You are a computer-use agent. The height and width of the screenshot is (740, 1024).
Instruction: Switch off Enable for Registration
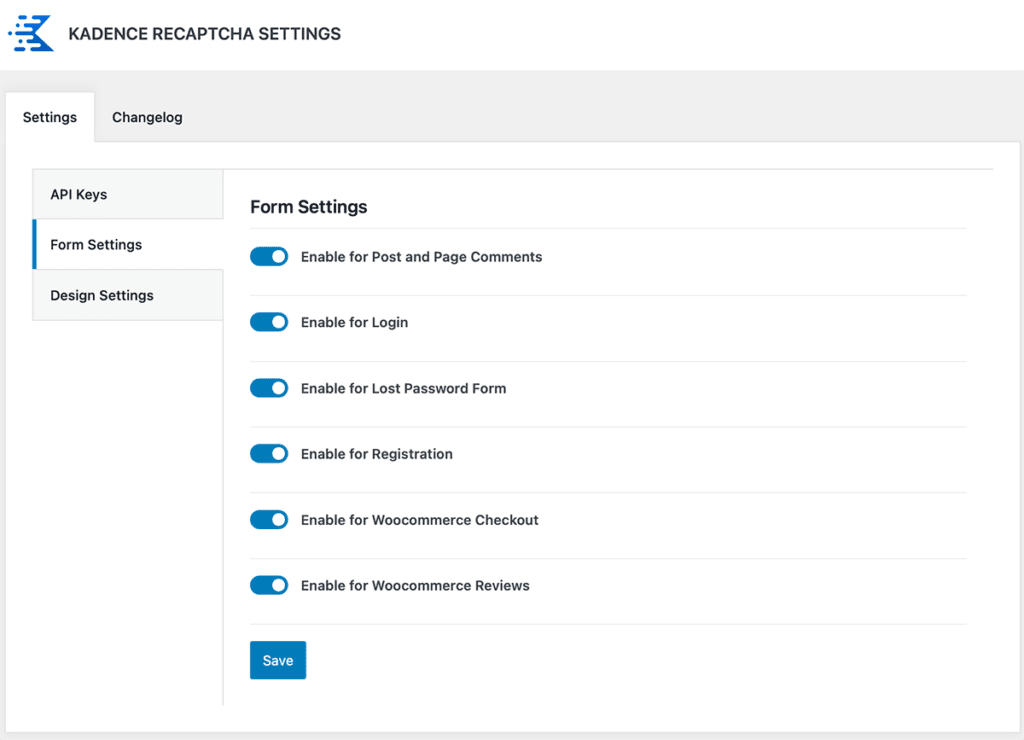coord(269,454)
